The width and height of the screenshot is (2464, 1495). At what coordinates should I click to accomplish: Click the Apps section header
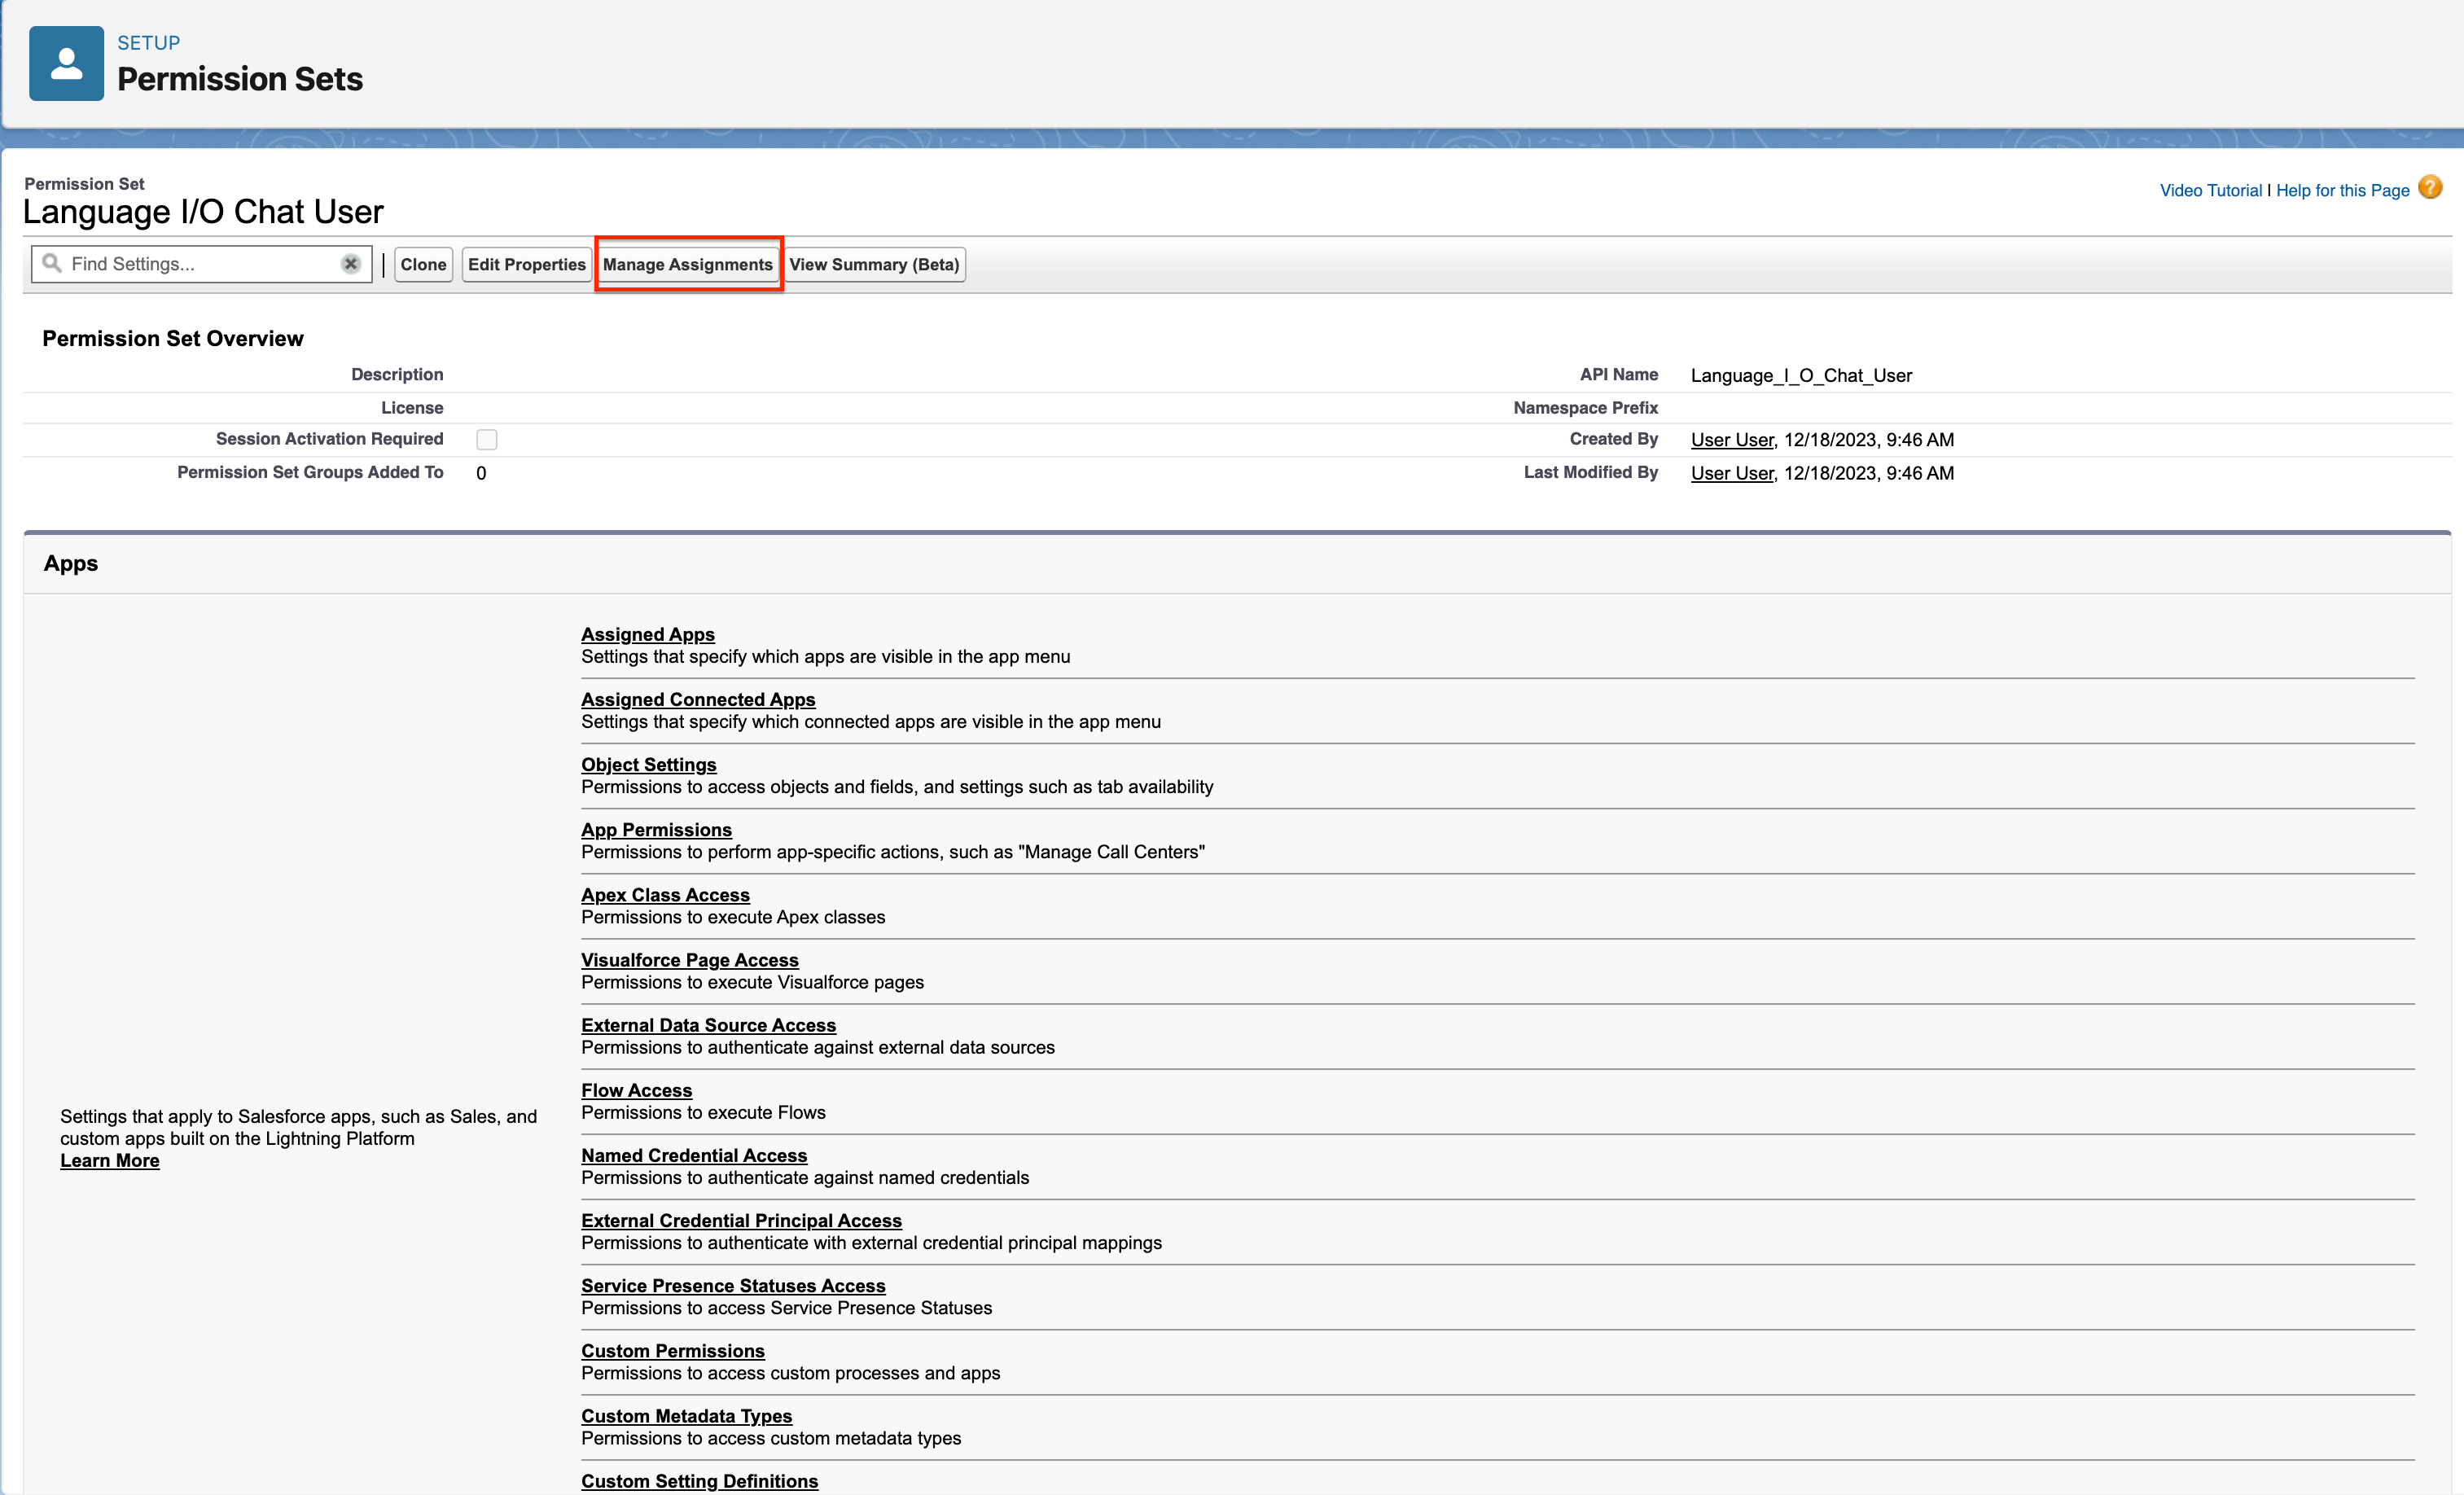point(71,563)
